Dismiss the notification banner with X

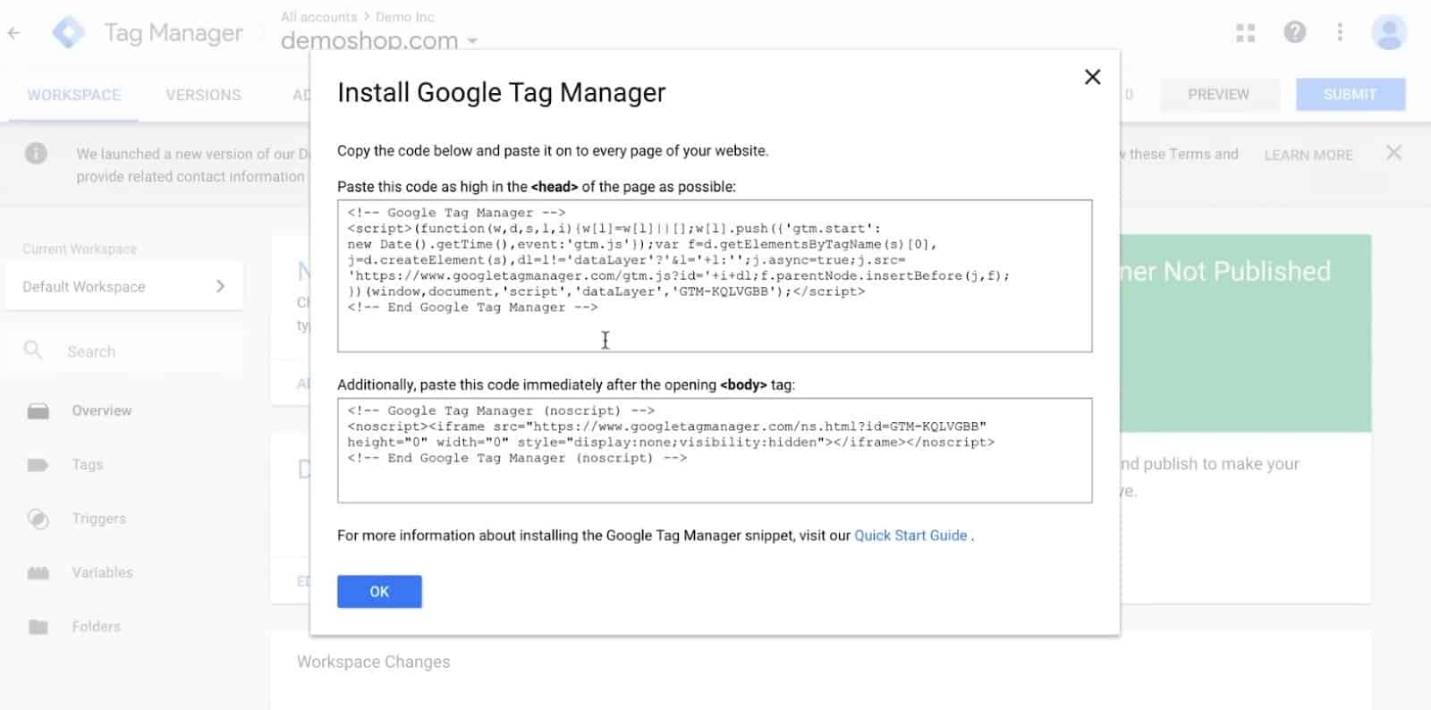1394,153
